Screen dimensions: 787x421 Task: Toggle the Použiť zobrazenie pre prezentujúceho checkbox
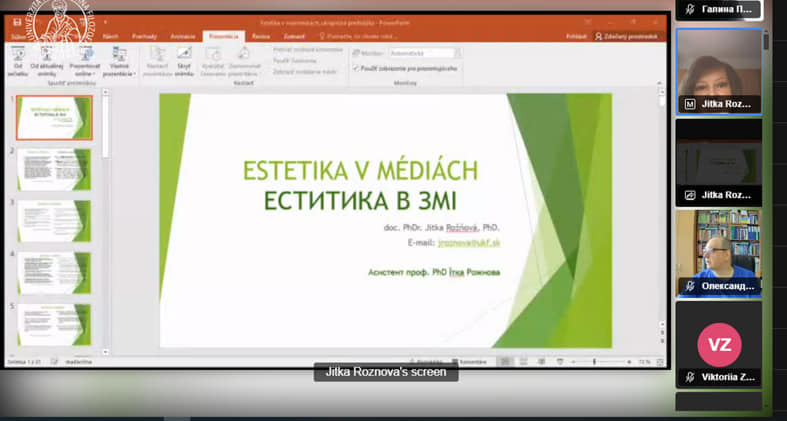coord(356,68)
